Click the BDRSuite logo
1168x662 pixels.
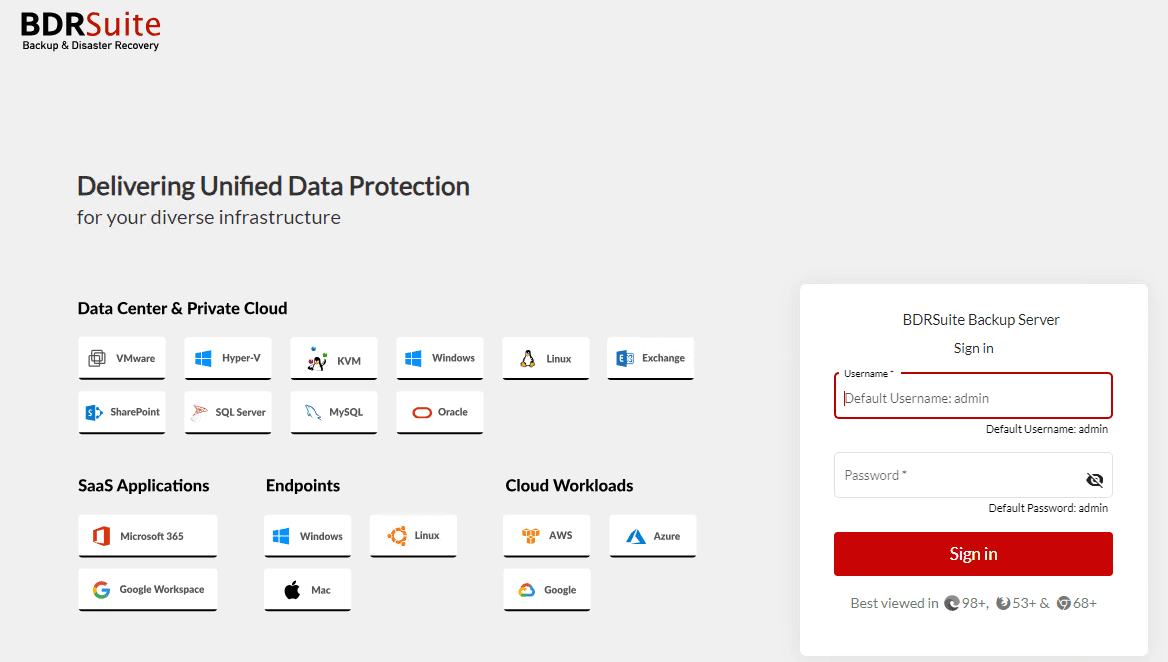(90, 30)
